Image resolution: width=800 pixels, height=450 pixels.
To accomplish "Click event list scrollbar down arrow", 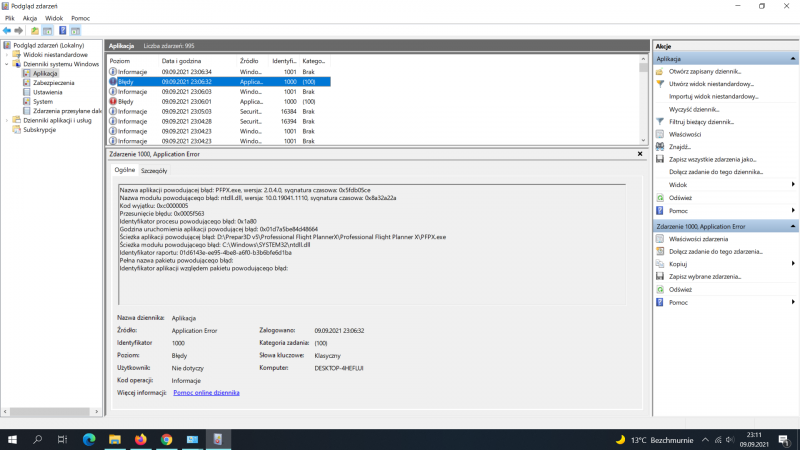I will pos(643,140).
